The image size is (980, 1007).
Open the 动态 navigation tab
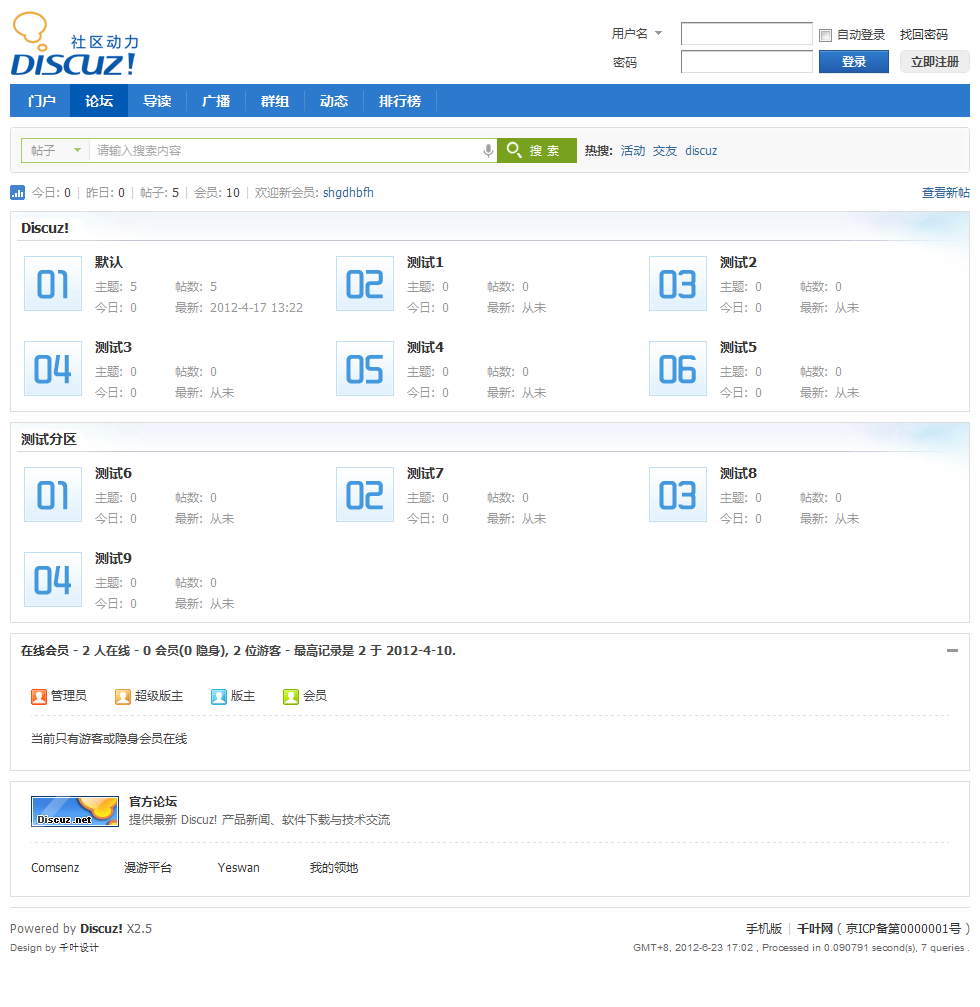point(334,101)
